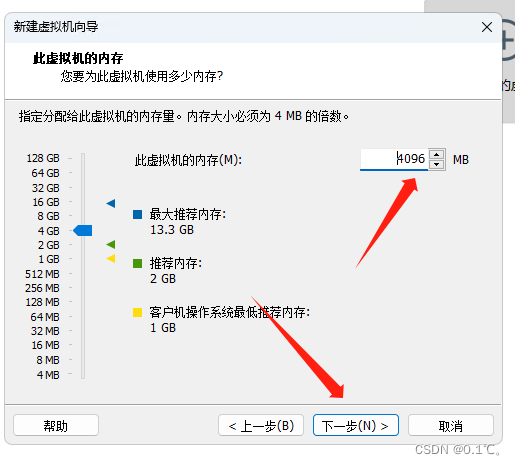Click the green square legend for 推荐内存
The image size is (515, 465).
click(137, 263)
